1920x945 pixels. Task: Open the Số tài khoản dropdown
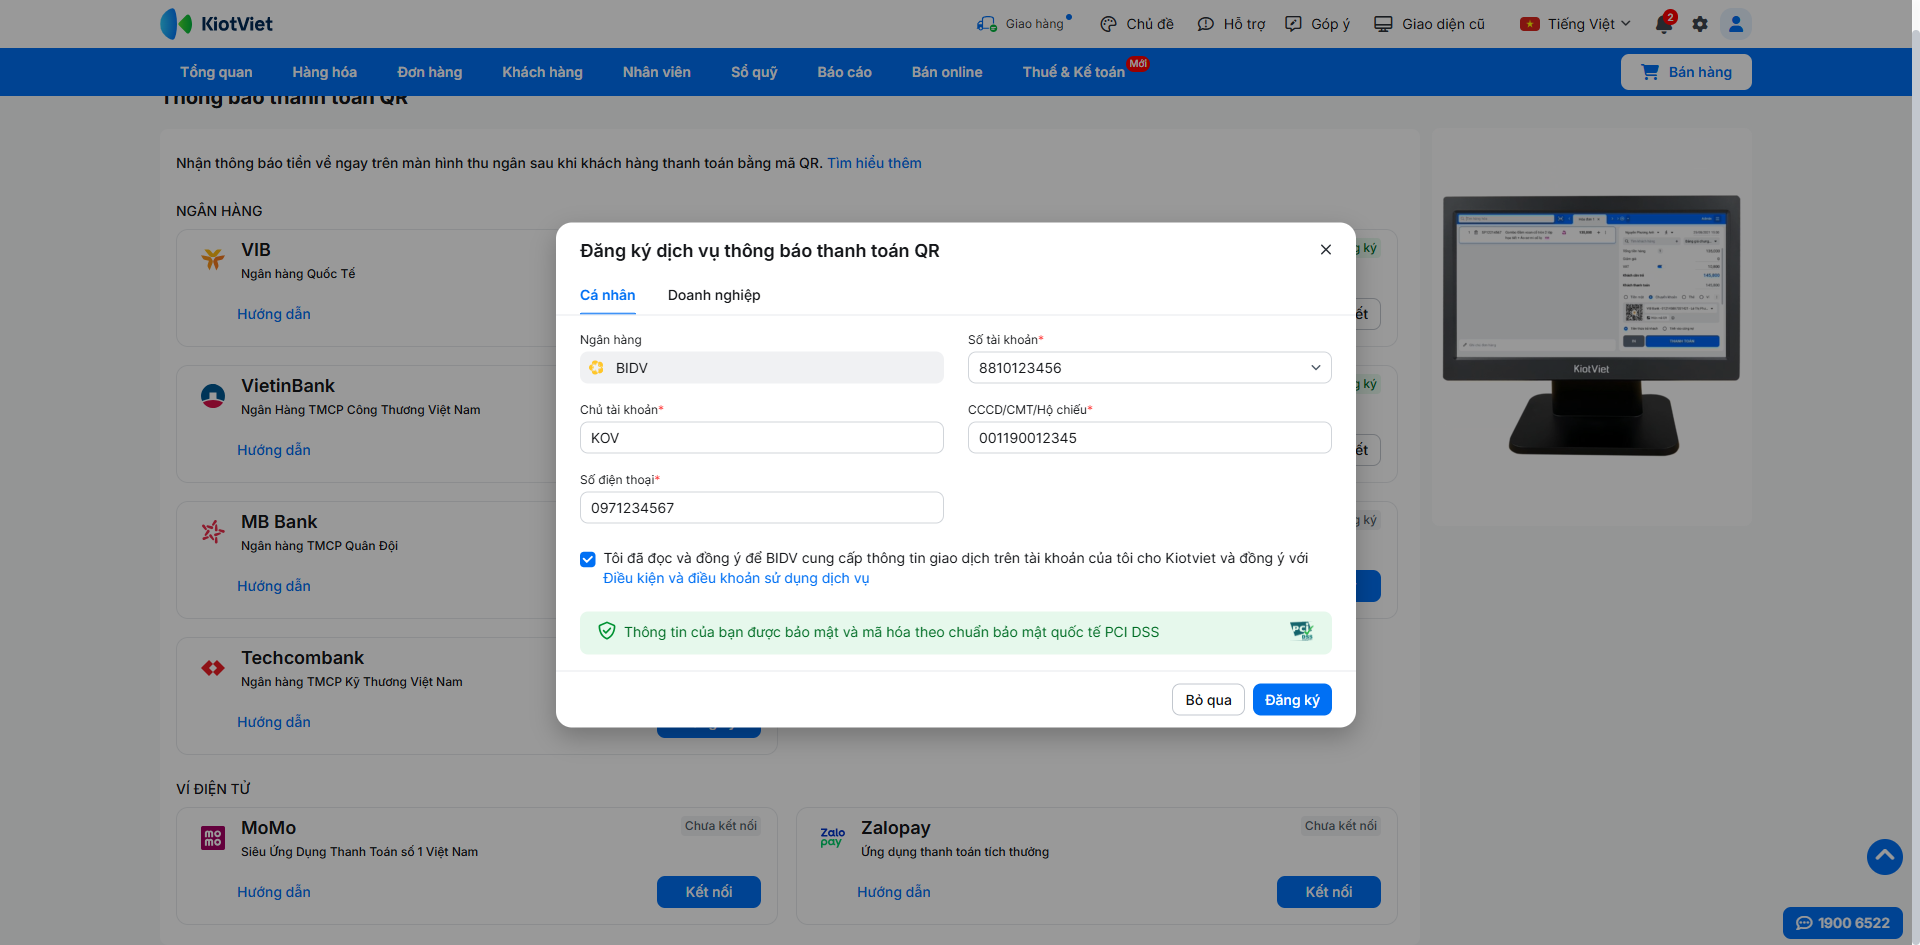pyautogui.click(x=1150, y=368)
